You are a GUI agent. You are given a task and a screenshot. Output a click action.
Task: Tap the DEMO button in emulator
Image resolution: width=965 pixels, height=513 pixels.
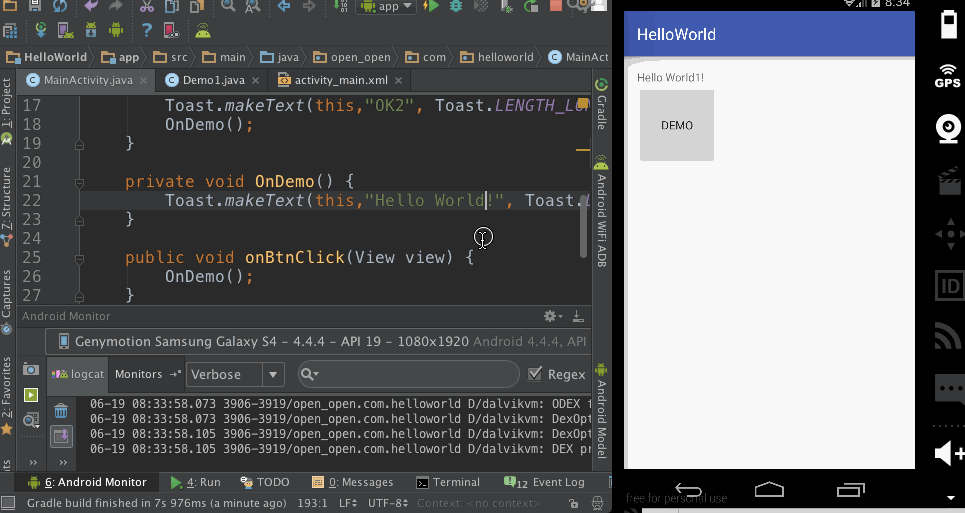(677, 125)
